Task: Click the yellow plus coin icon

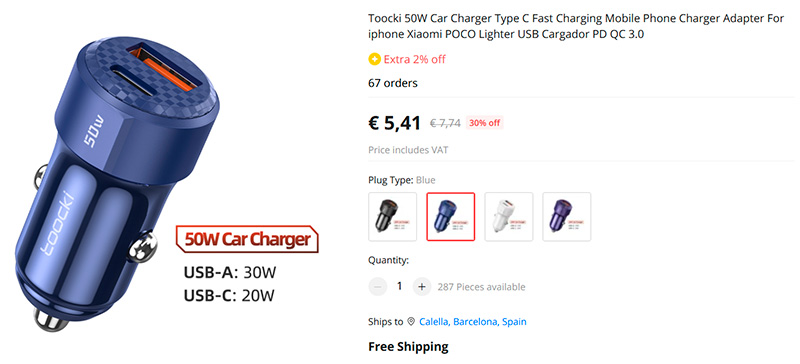Action: 374,59
